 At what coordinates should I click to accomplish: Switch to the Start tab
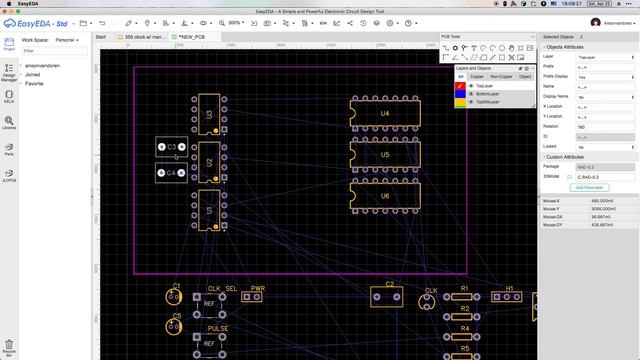point(101,37)
